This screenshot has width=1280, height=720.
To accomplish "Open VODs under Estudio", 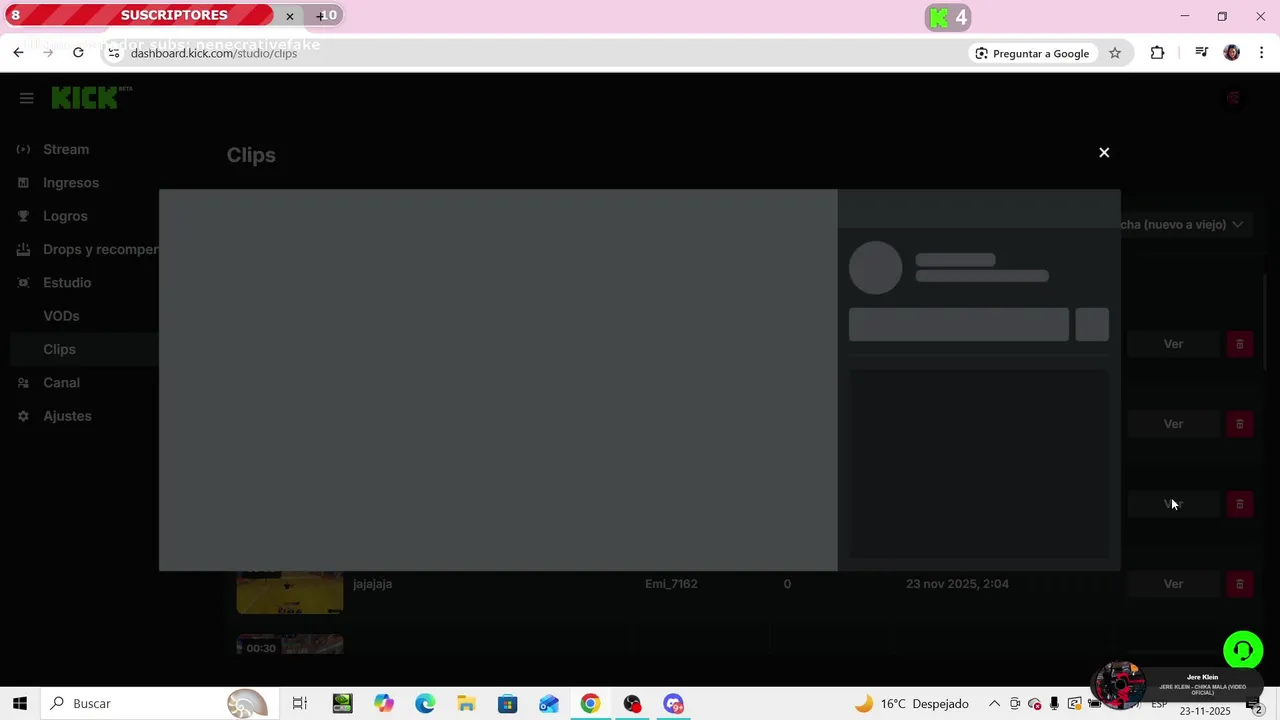I will tap(61, 316).
